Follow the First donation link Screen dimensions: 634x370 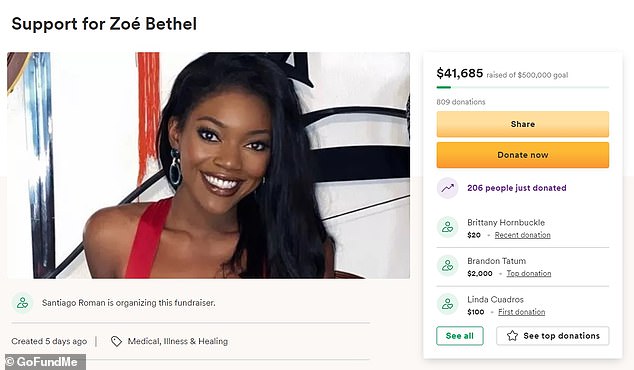522,312
